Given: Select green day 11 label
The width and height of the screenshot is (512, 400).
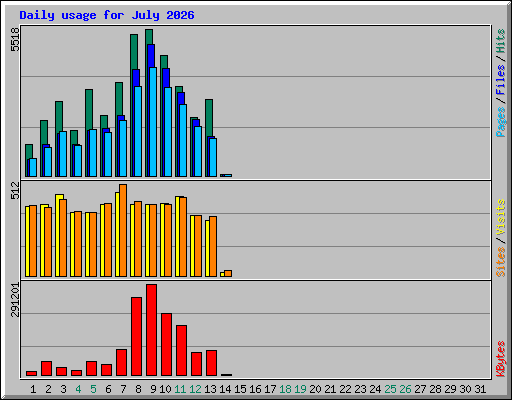Looking at the screenshot, I should [x=180, y=389].
